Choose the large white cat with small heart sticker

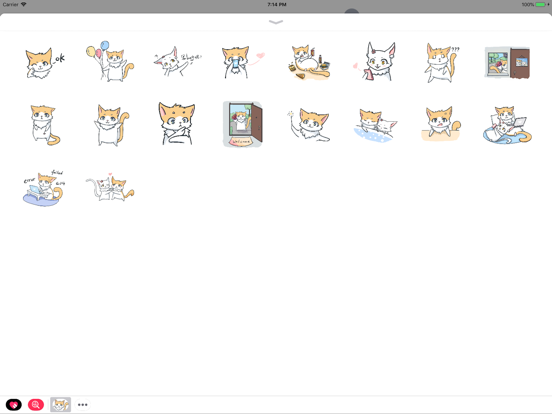point(376,61)
